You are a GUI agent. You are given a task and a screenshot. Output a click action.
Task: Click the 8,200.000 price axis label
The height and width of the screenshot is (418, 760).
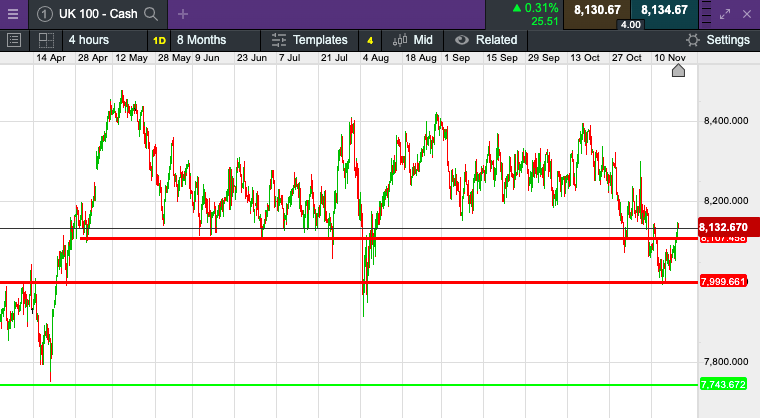click(726, 201)
